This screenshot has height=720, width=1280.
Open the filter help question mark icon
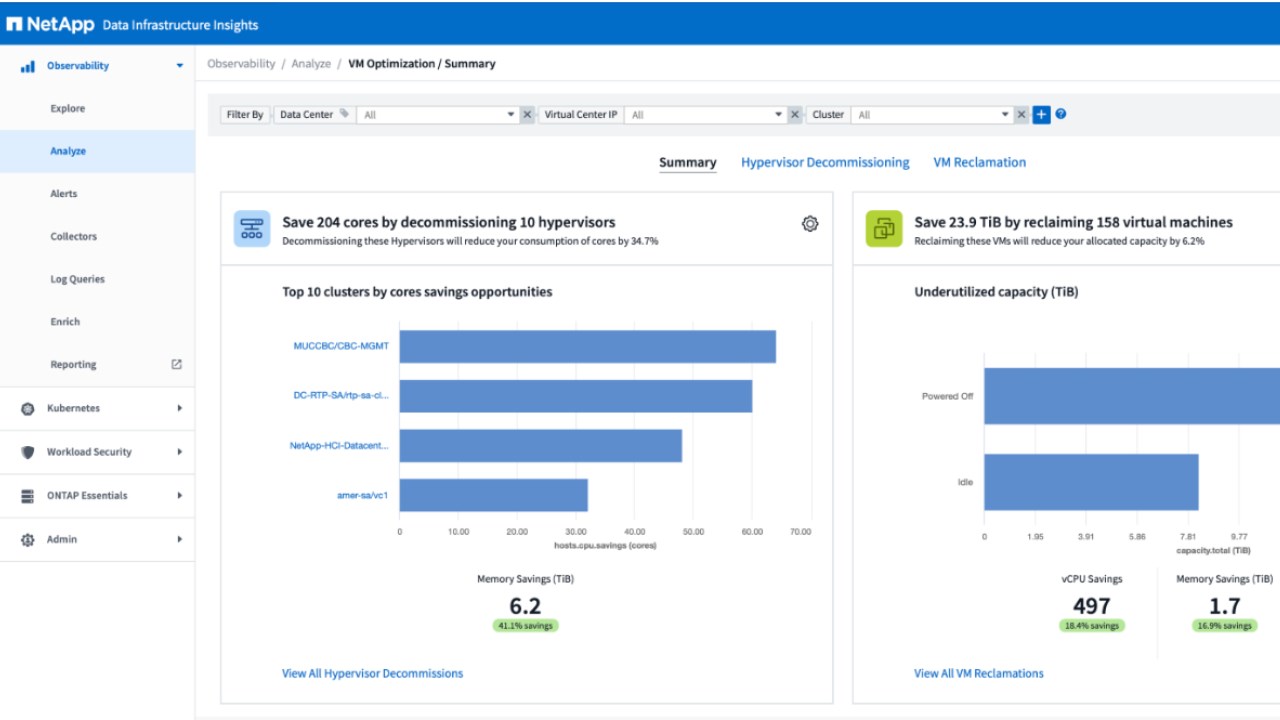pos(1061,114)
